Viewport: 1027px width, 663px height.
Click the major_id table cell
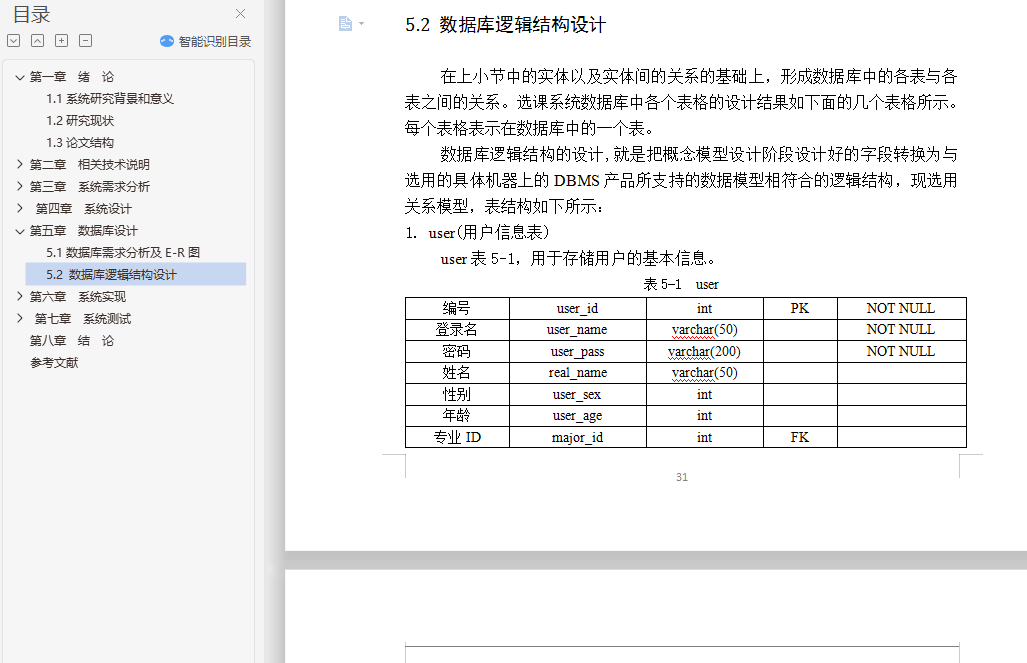pyautogui.click(x=578, y=437)
